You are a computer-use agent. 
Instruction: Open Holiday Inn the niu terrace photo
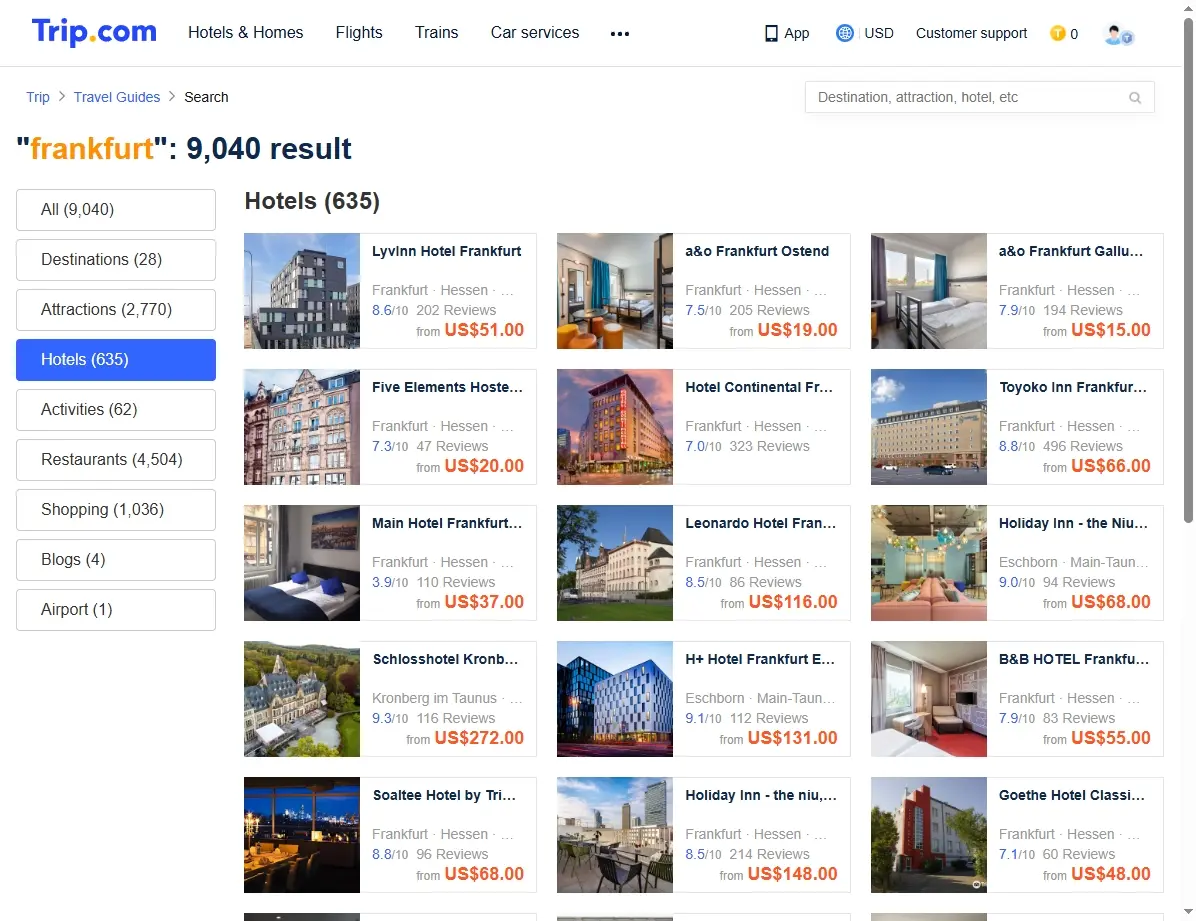615,835
